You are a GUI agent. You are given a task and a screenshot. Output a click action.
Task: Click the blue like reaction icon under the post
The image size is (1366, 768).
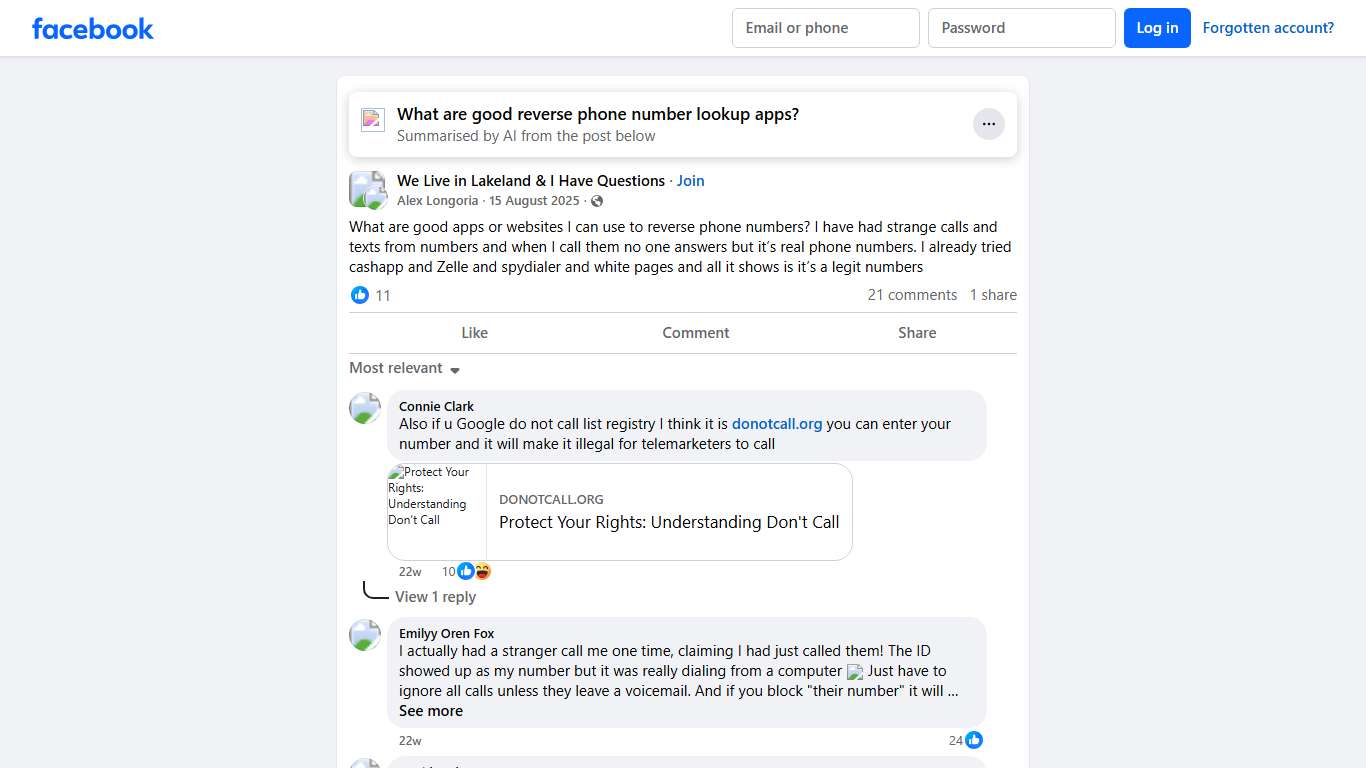360,295
